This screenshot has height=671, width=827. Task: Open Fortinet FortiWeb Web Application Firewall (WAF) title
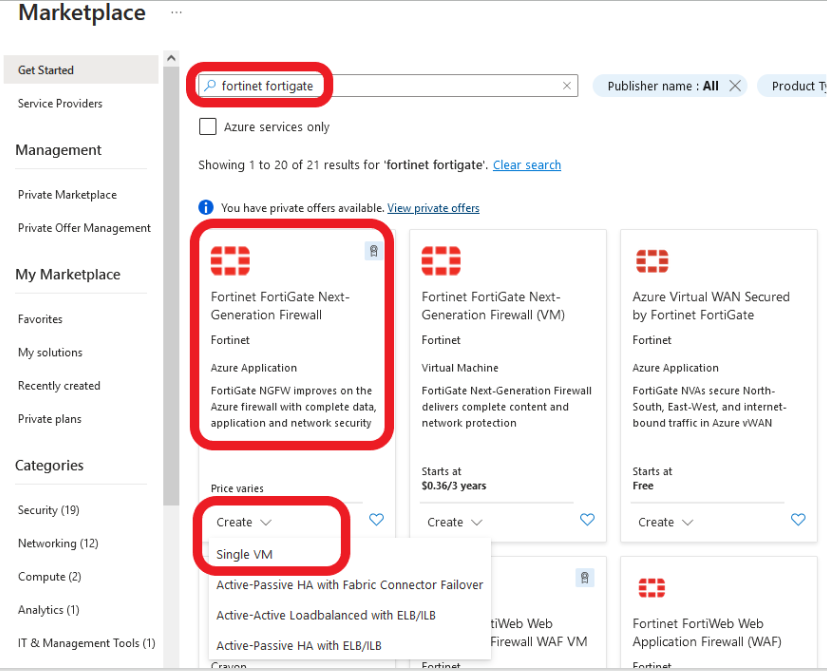click(x=707, y=632)
